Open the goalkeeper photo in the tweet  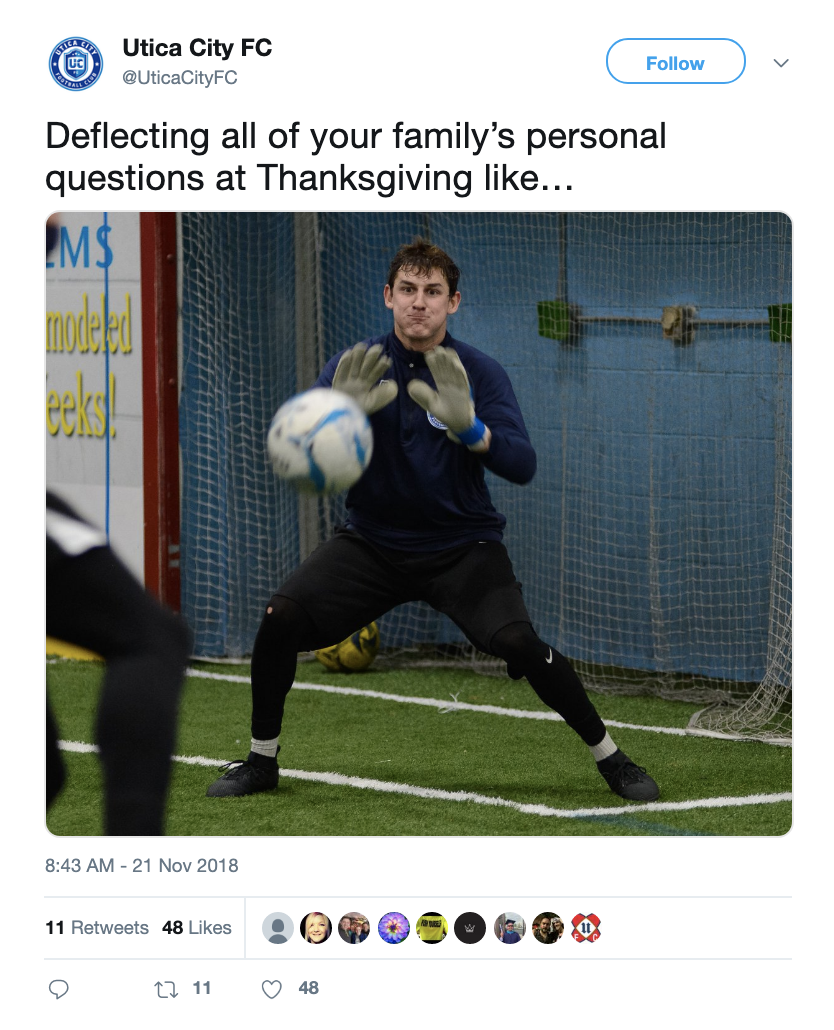[418, 524]
